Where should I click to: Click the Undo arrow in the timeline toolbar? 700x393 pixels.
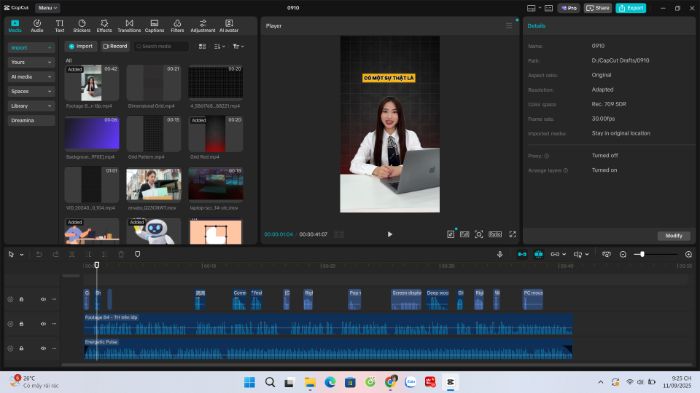coord(39,255)
